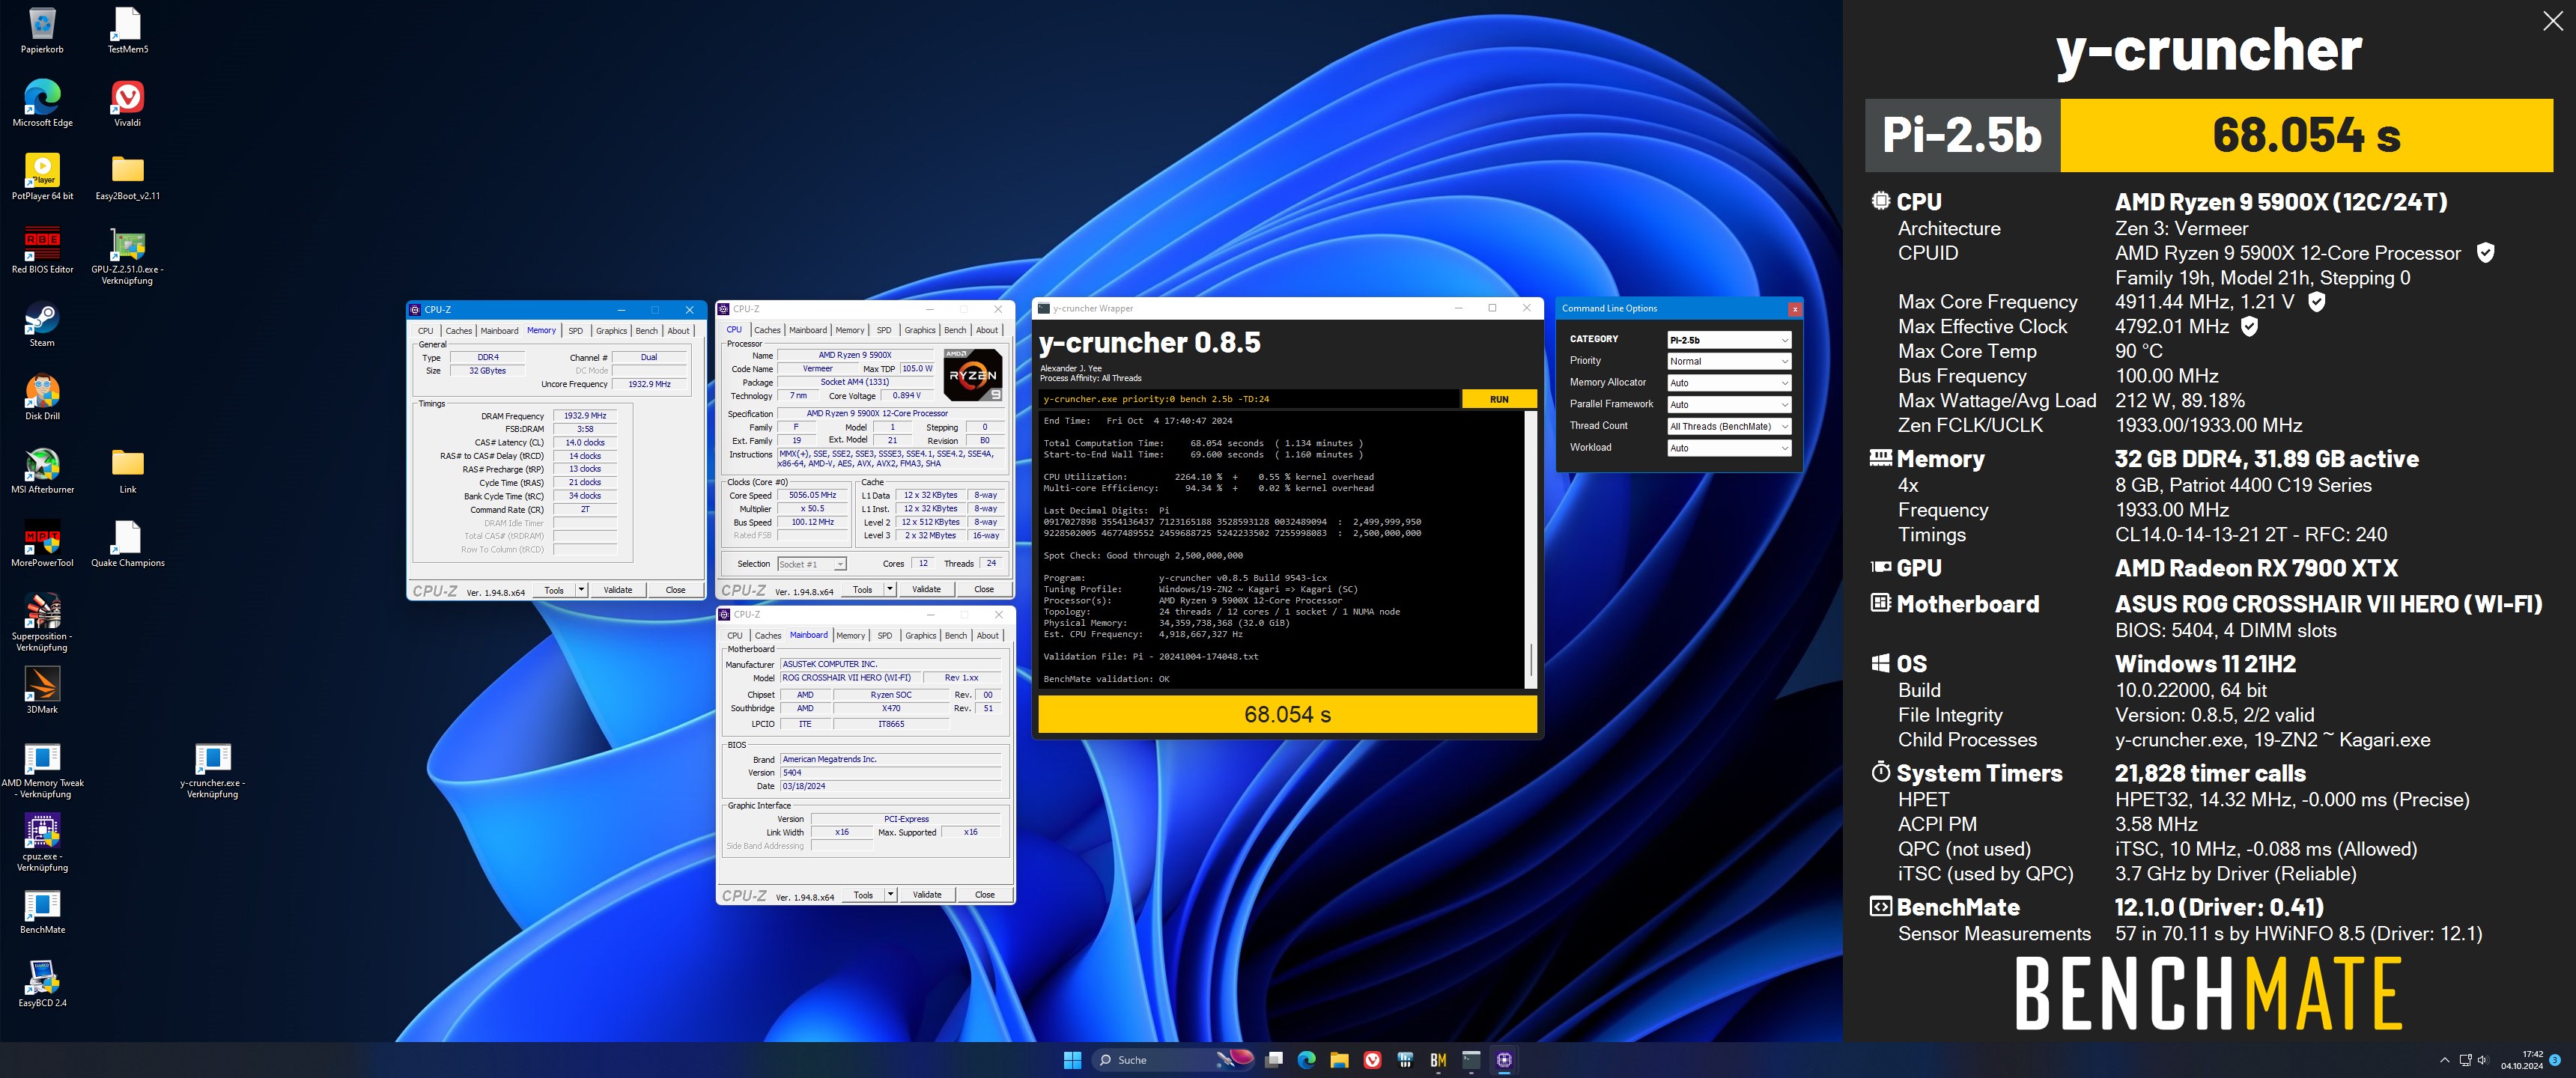Click the BM BenchMate taskbar icon
The width and height of the screenshot is (2576, 1078).
tap(1438, 1060)
